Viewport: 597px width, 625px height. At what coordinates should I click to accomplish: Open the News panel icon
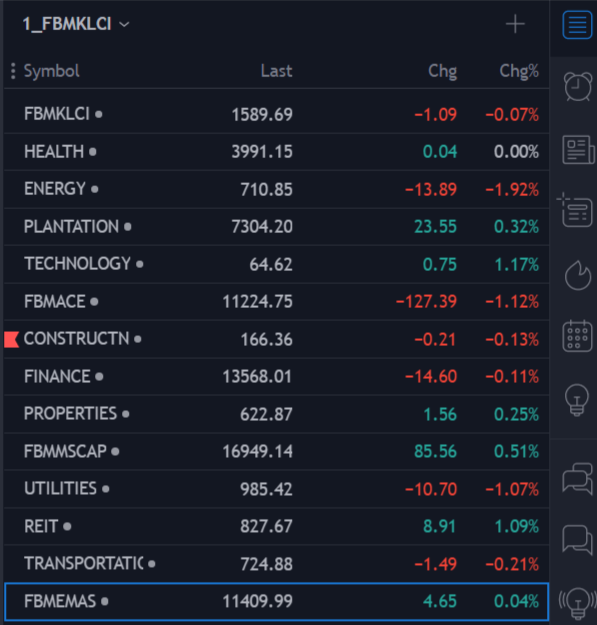click(x=578, y=150)
